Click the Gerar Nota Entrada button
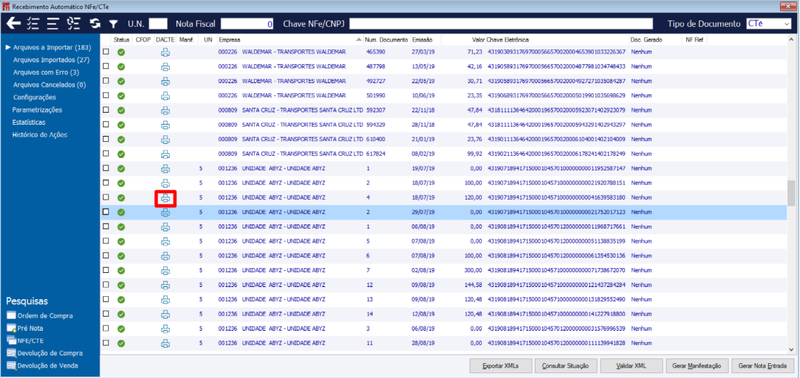Viewport: 800px width, 378px height. (x=762, y=366)
